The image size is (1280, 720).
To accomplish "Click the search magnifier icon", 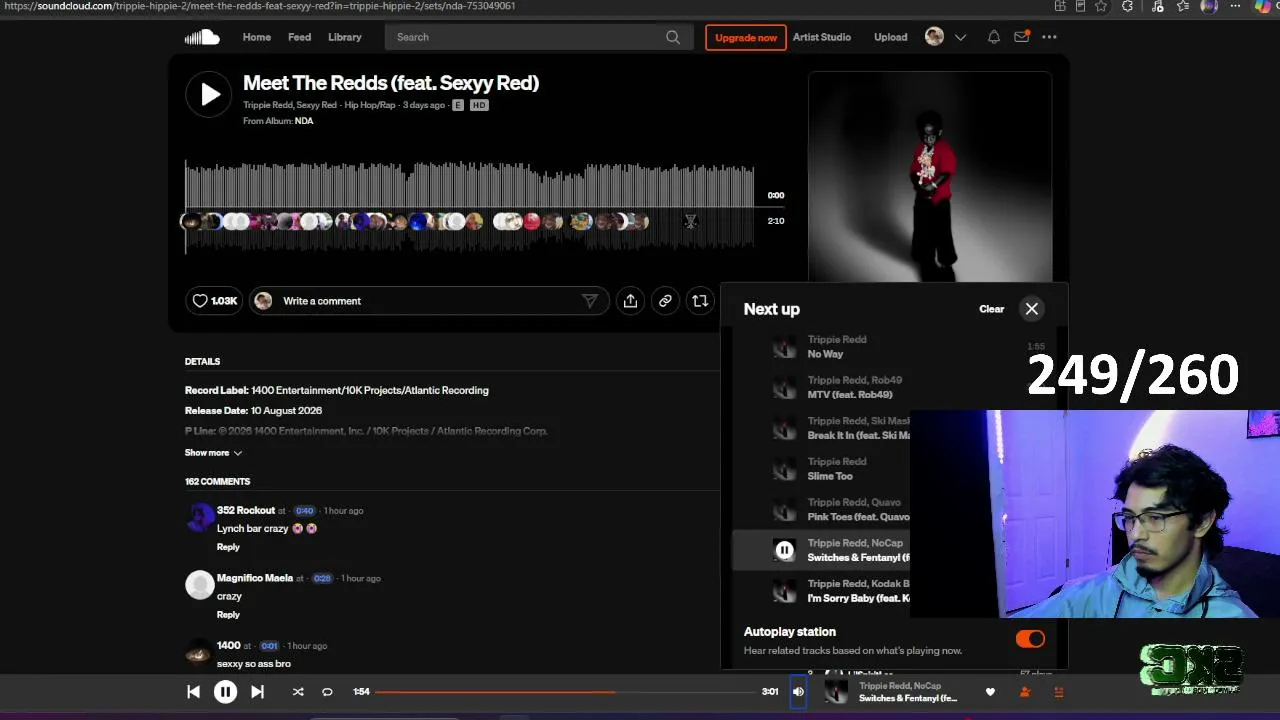I will click(x=673, y=37).
